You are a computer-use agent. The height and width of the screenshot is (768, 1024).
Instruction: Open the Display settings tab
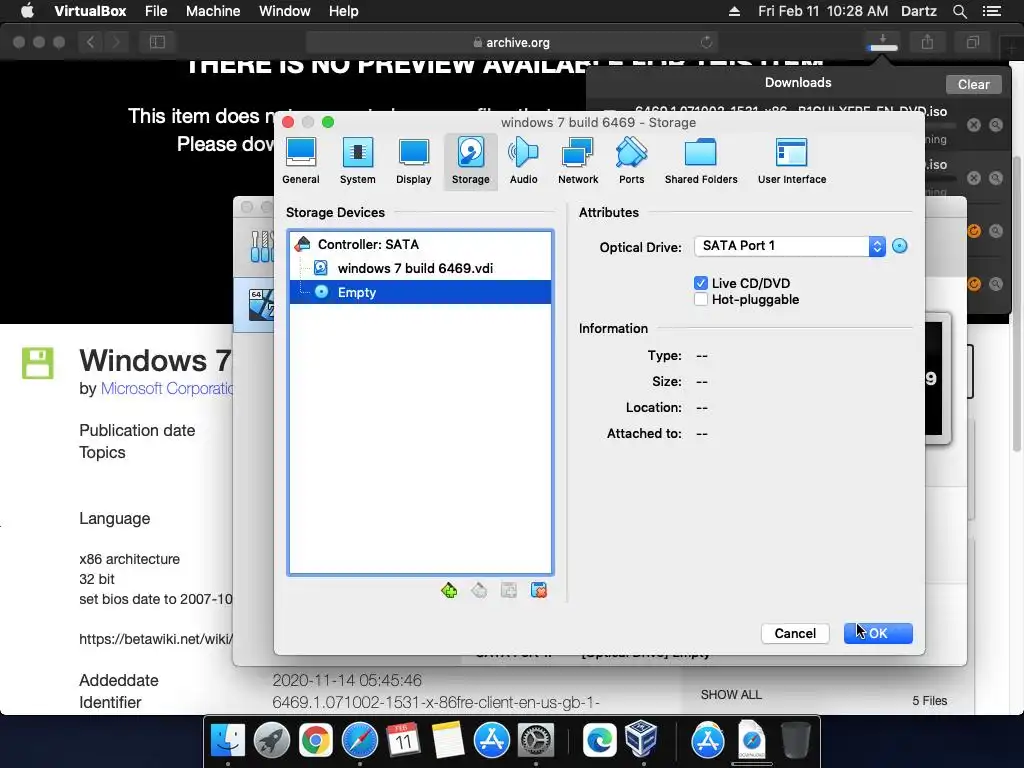click(413, 161)
